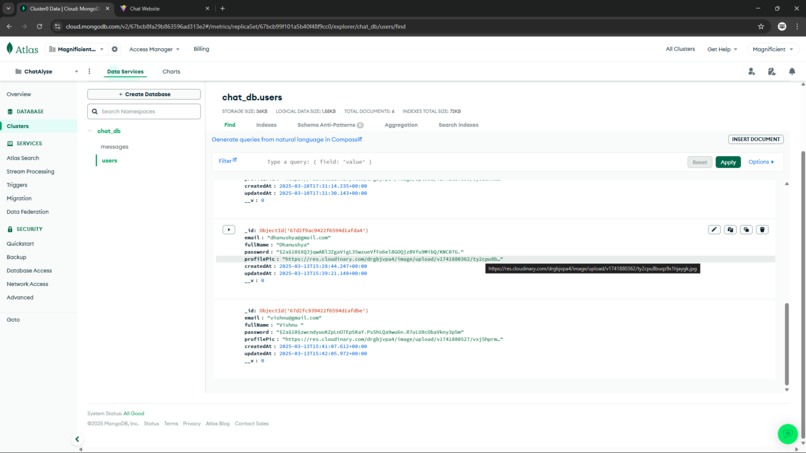Viewport: 806px width, 453px height.
Task: Expand the dhanushya document fields
Action: click(x=229, y=230)
